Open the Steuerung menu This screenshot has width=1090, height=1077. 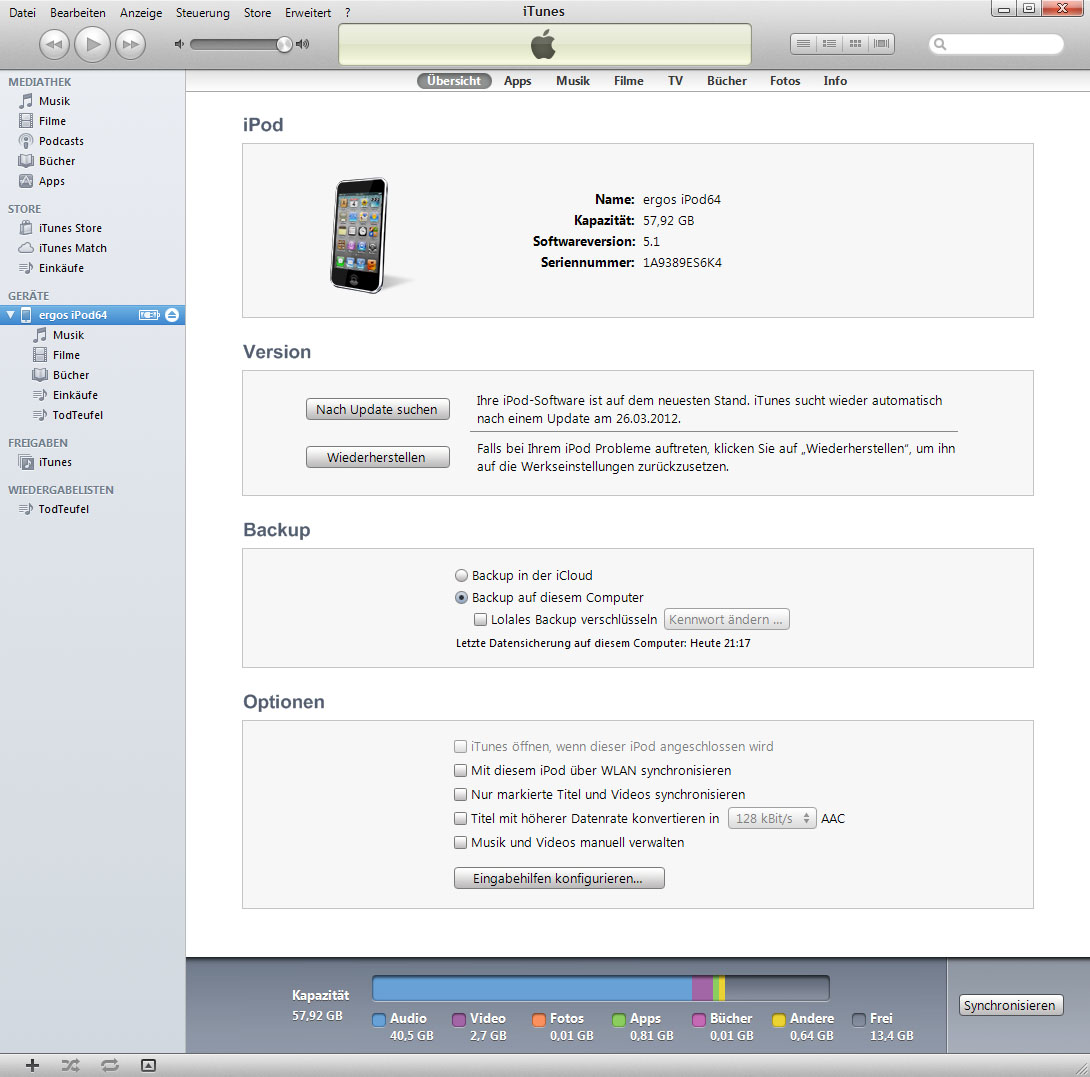(202, 13)
